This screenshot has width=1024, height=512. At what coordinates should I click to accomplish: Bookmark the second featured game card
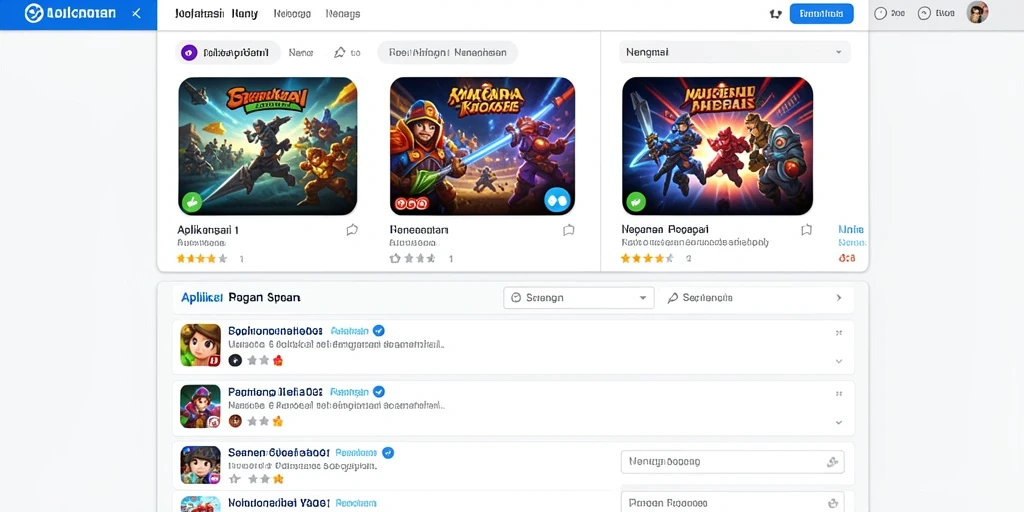tap(568, 230)
